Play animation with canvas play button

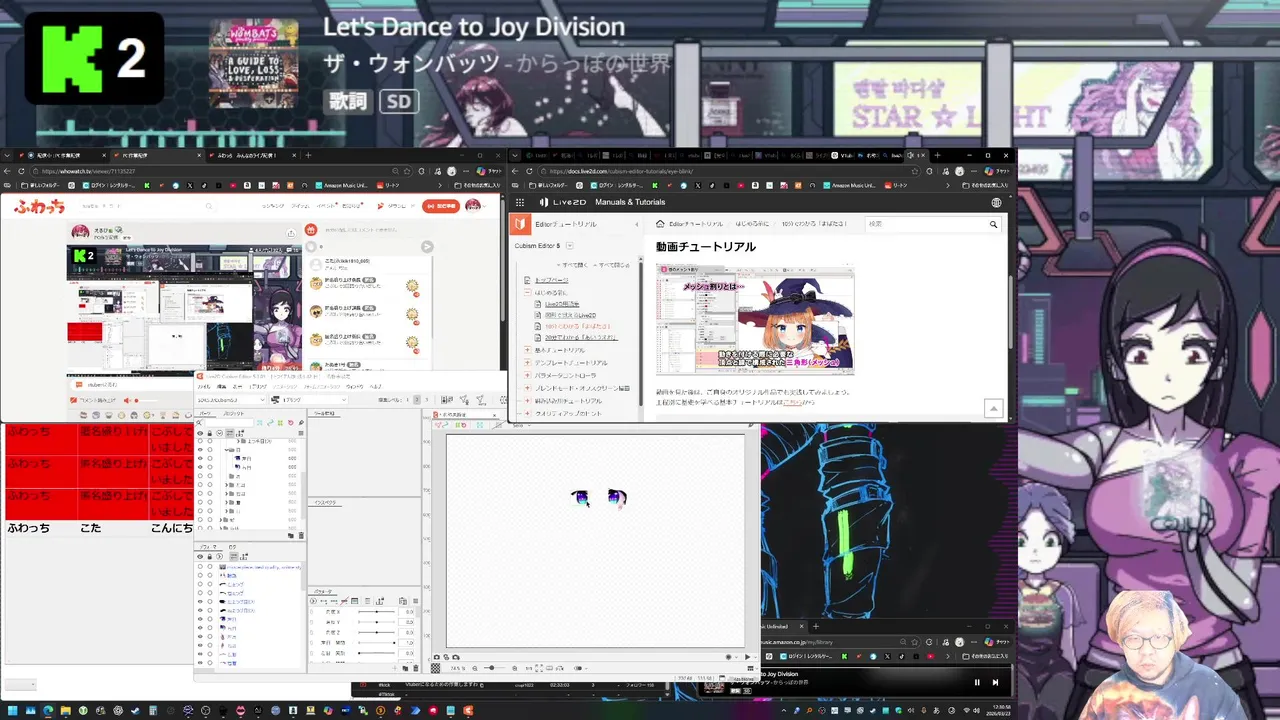point(747,657)
